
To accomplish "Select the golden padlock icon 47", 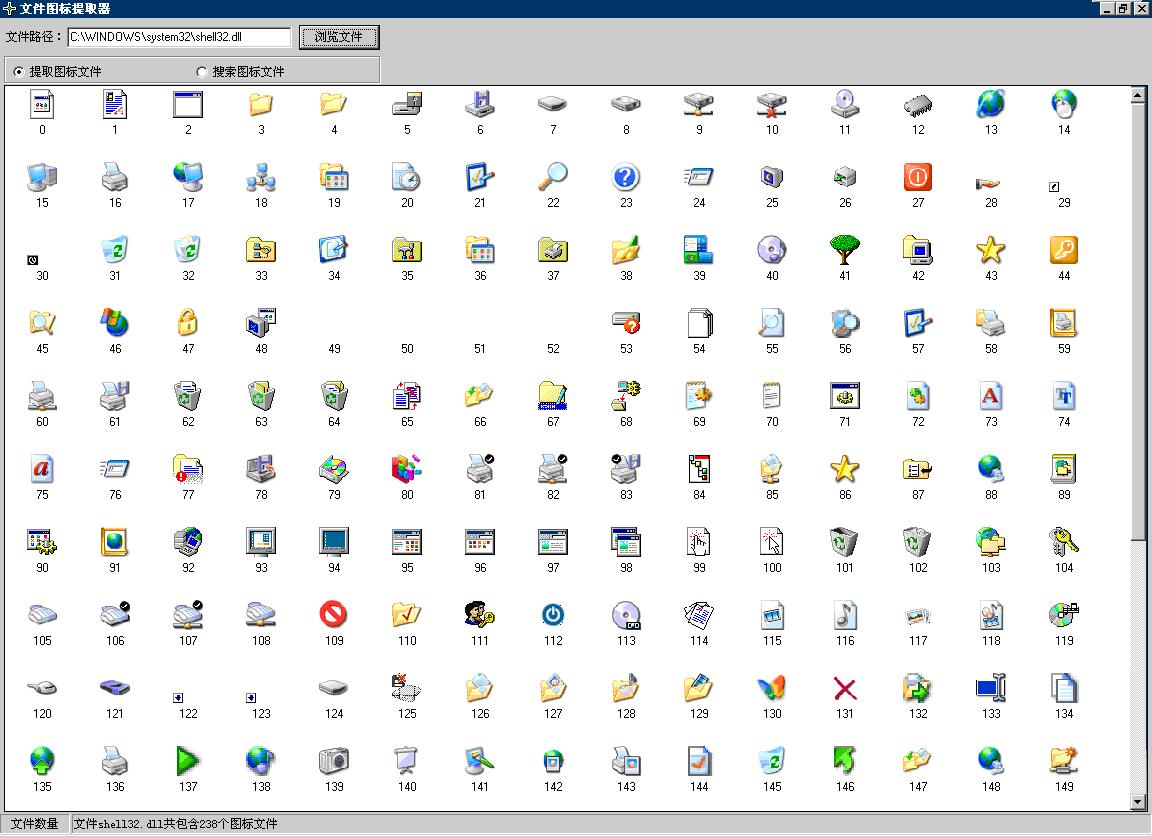I will 187,322.
